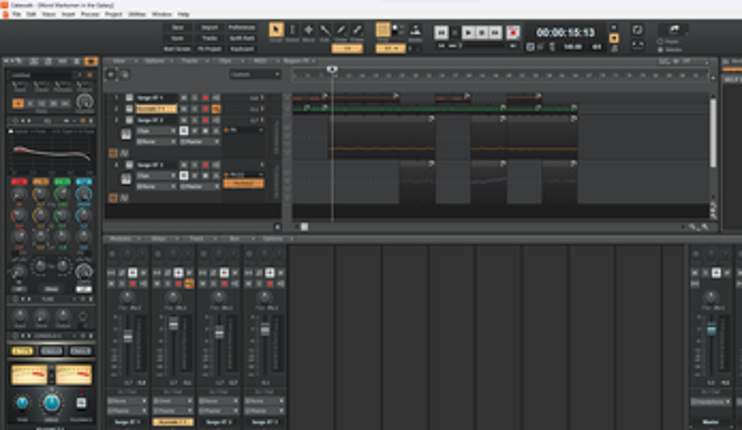Screen dimensions: 742x430
Task: Click the Synth Rack button
Action: coord(241,38)
